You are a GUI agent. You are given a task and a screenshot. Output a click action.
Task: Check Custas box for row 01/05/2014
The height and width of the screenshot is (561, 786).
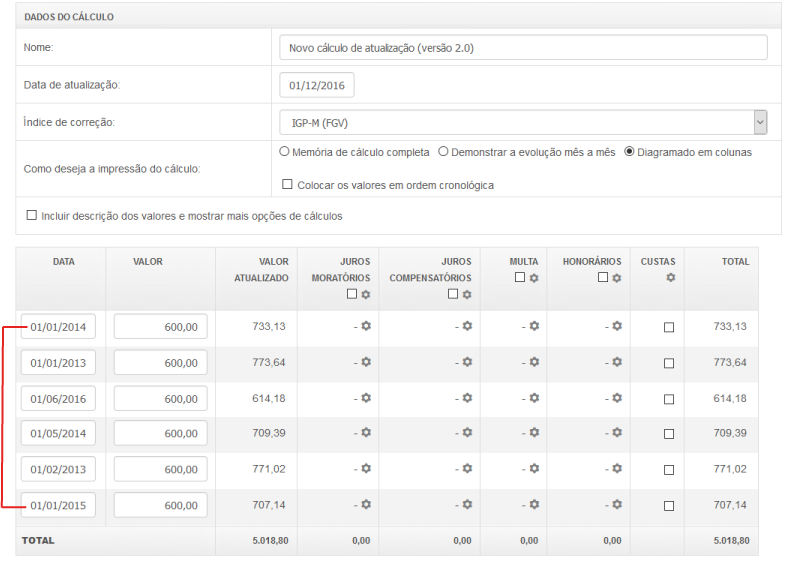point(669,434)
